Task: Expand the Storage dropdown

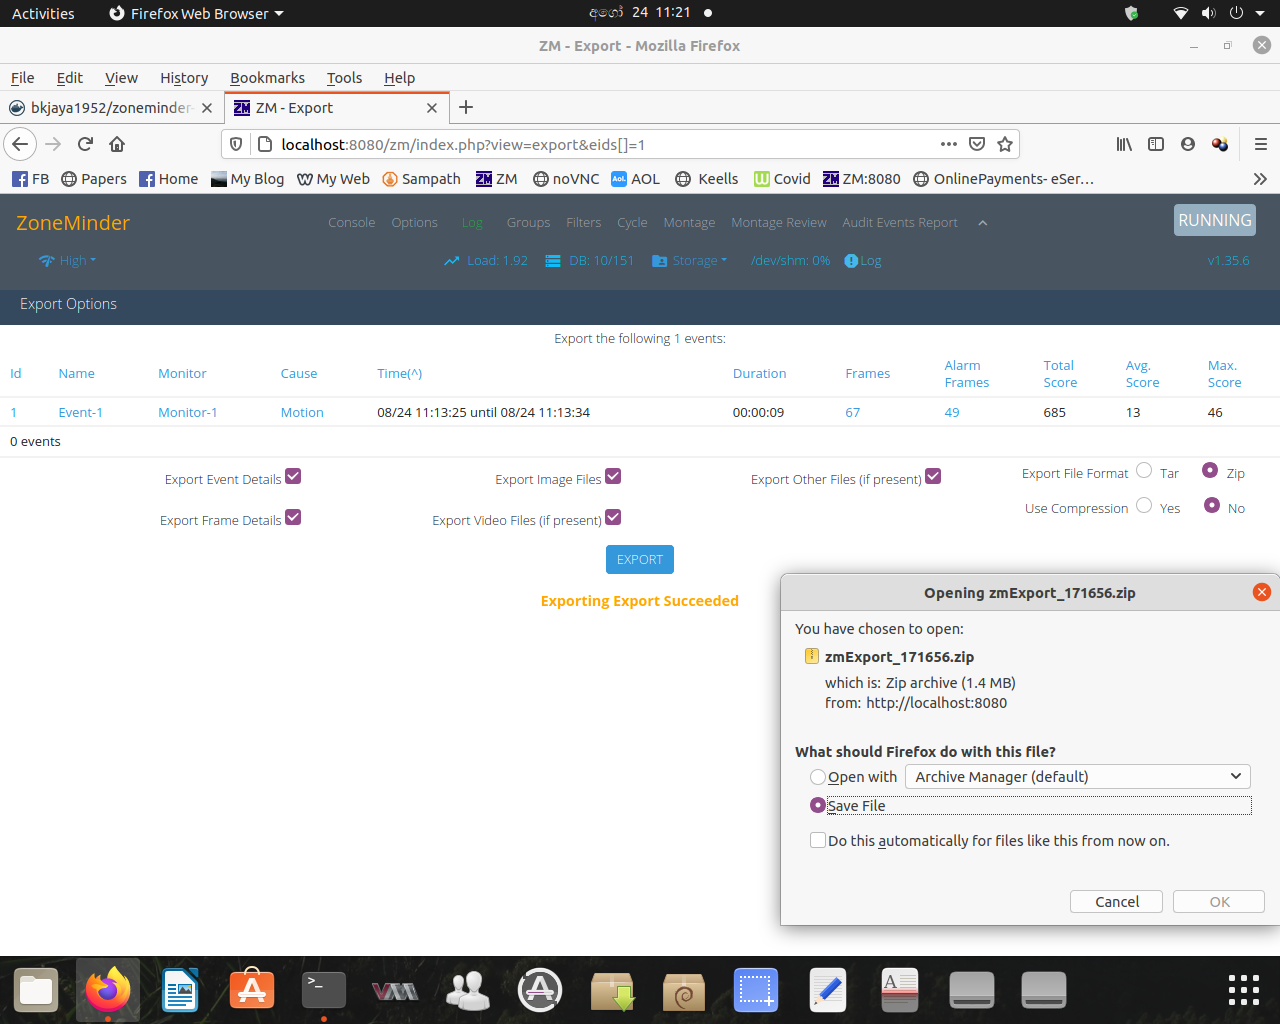Action: tap(690, 261)
